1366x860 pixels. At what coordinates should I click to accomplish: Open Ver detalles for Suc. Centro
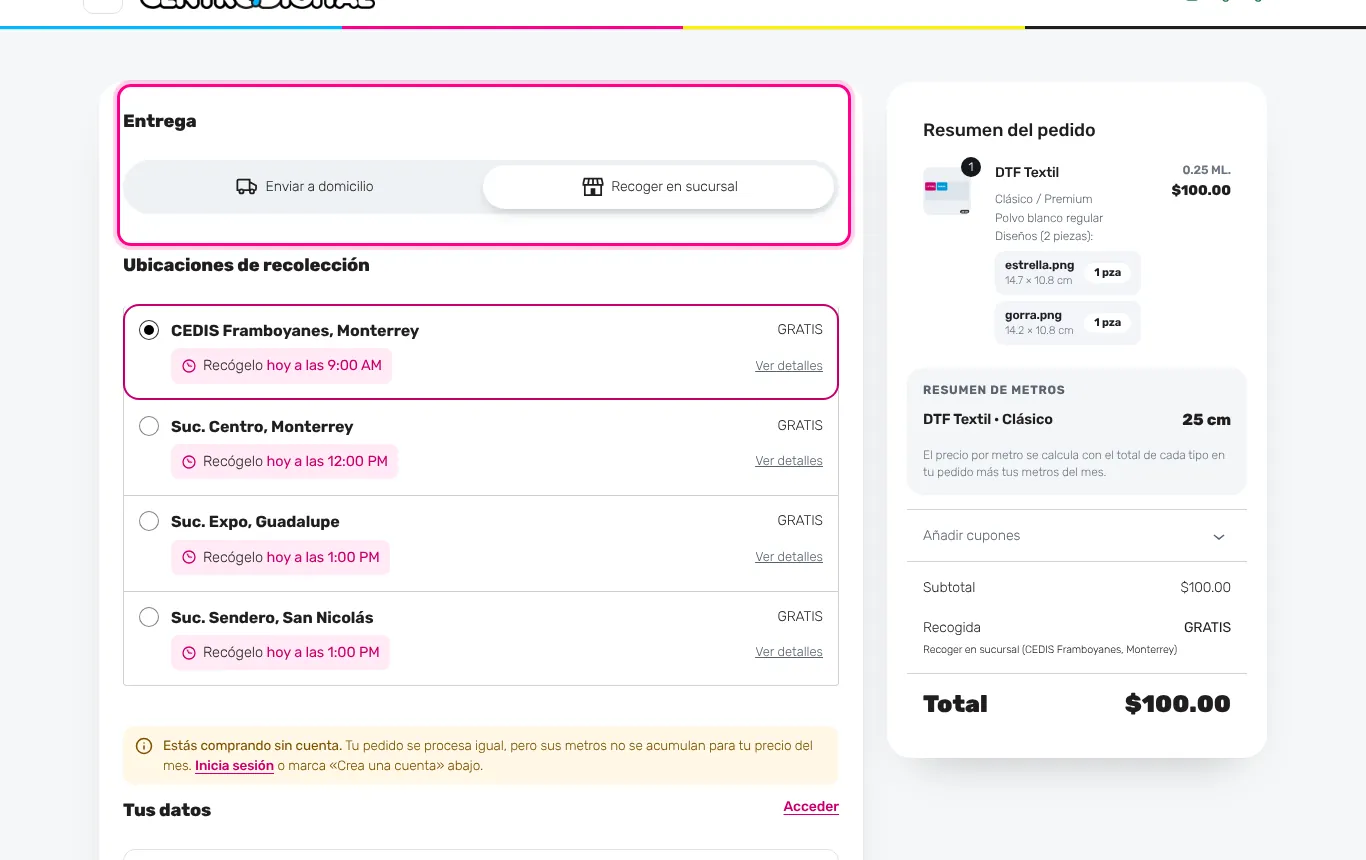[789, 461]
